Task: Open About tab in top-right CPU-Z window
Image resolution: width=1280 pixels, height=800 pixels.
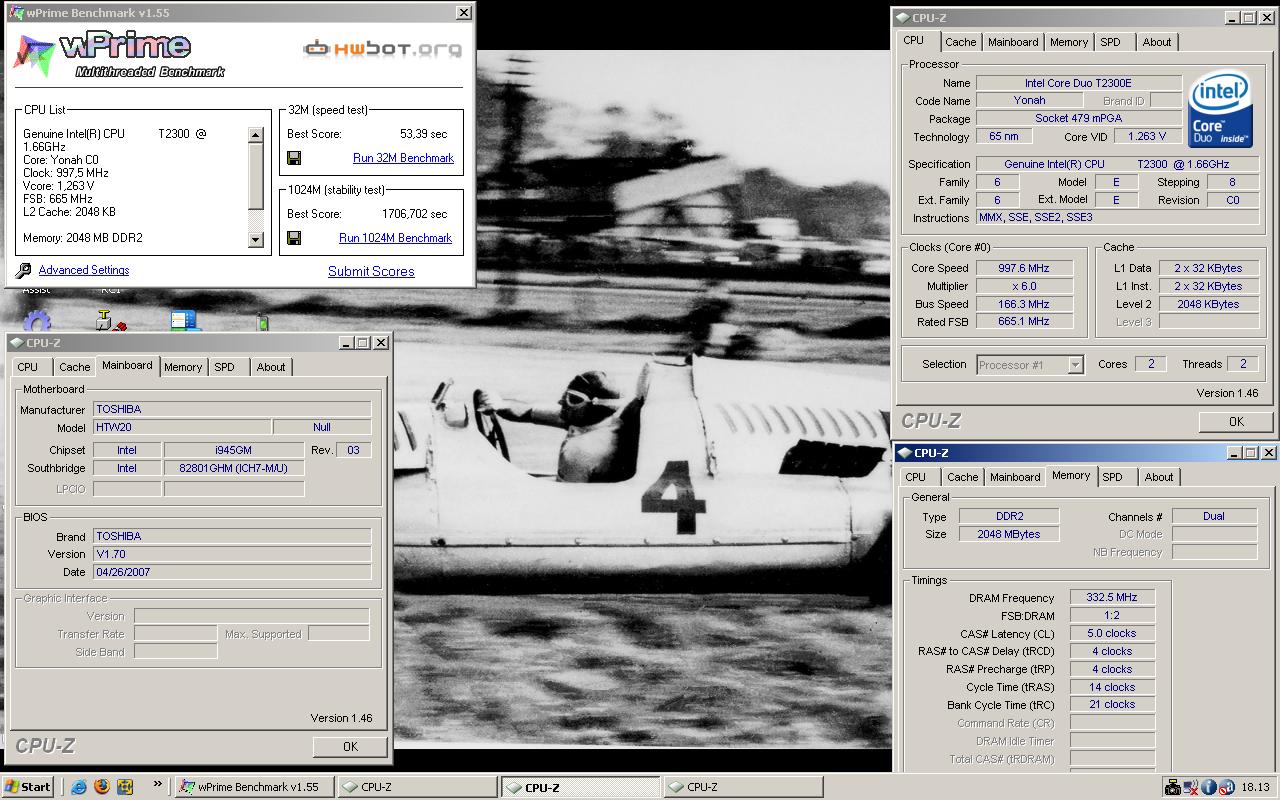Action: click(x=1157, y=42)
